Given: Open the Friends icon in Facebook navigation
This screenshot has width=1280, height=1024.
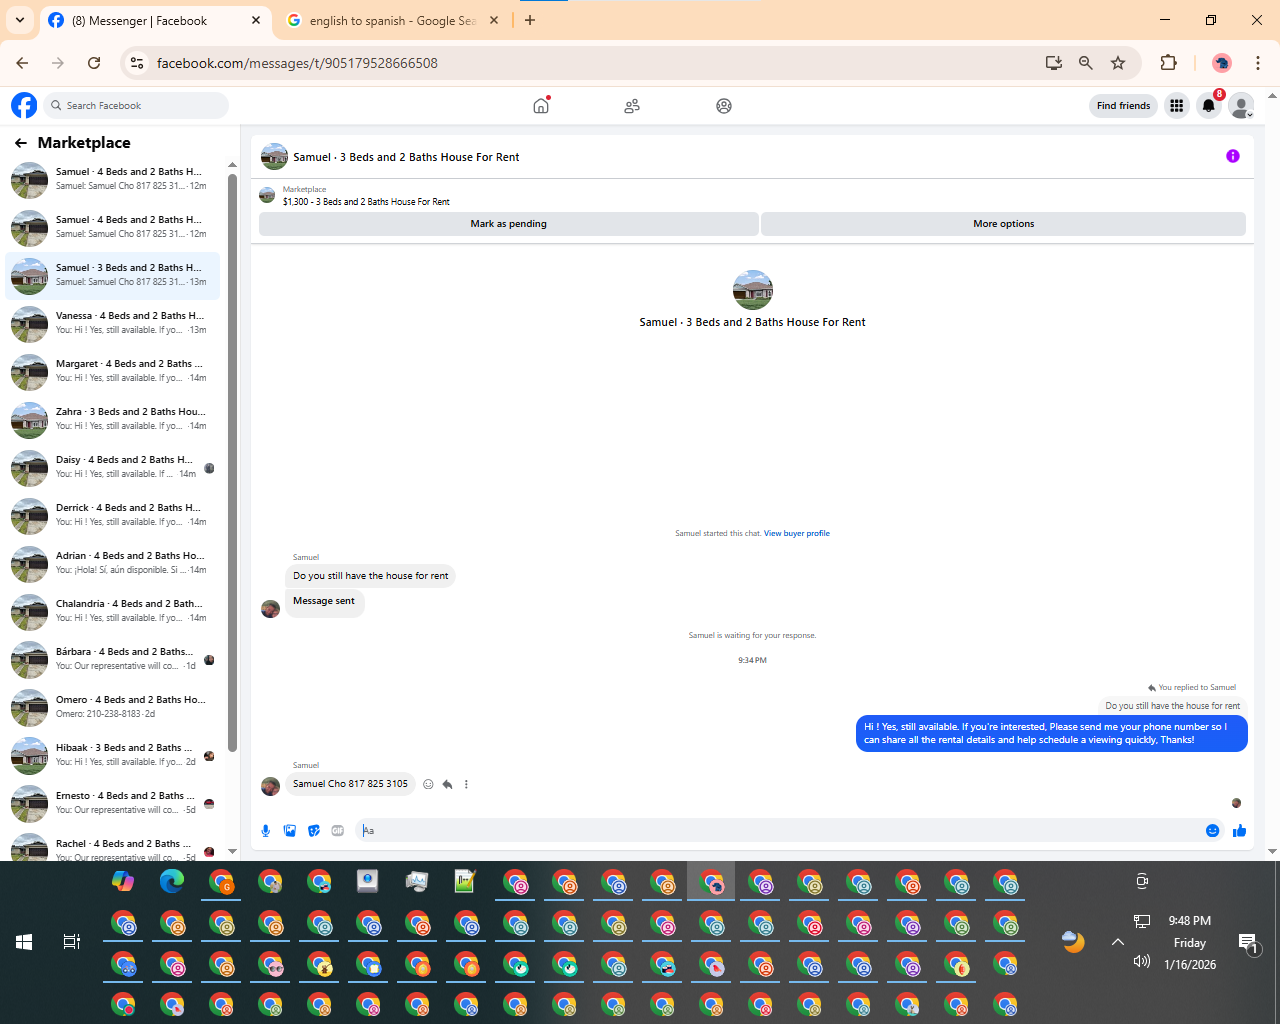Looking at the screenshot, I should tap(632, 105).
